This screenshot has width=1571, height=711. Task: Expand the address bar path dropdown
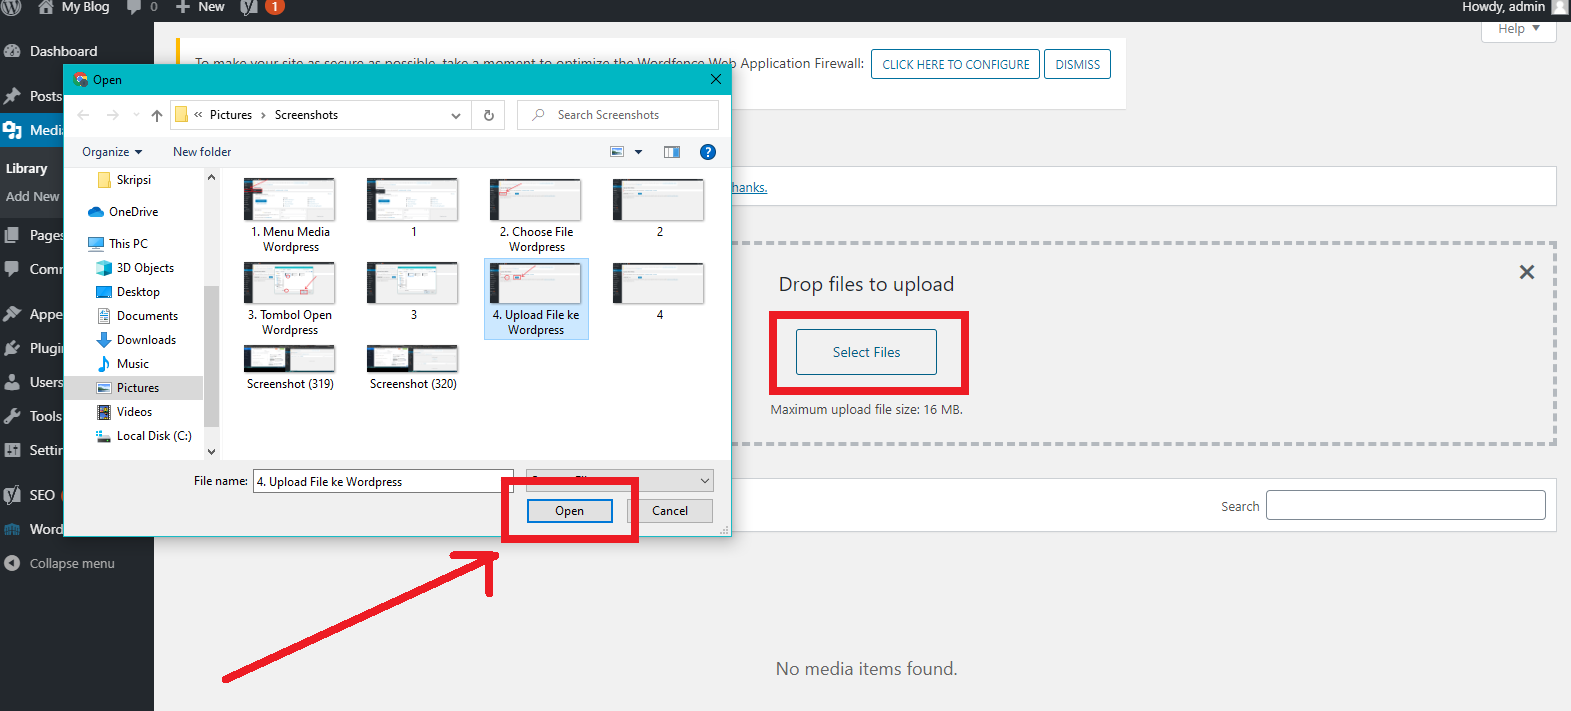(456, 115)
